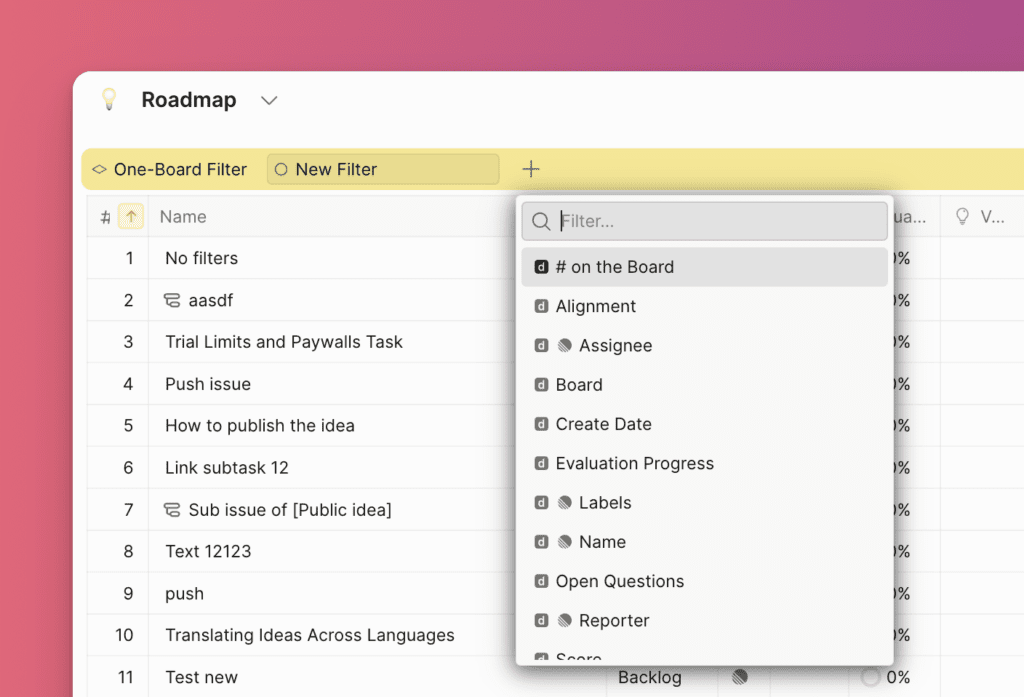Viewport: 1024px width, 697px height.
Task: Click sub-issue icon next to aasdf
Action: pyautogui.click(x=172, y=300)
